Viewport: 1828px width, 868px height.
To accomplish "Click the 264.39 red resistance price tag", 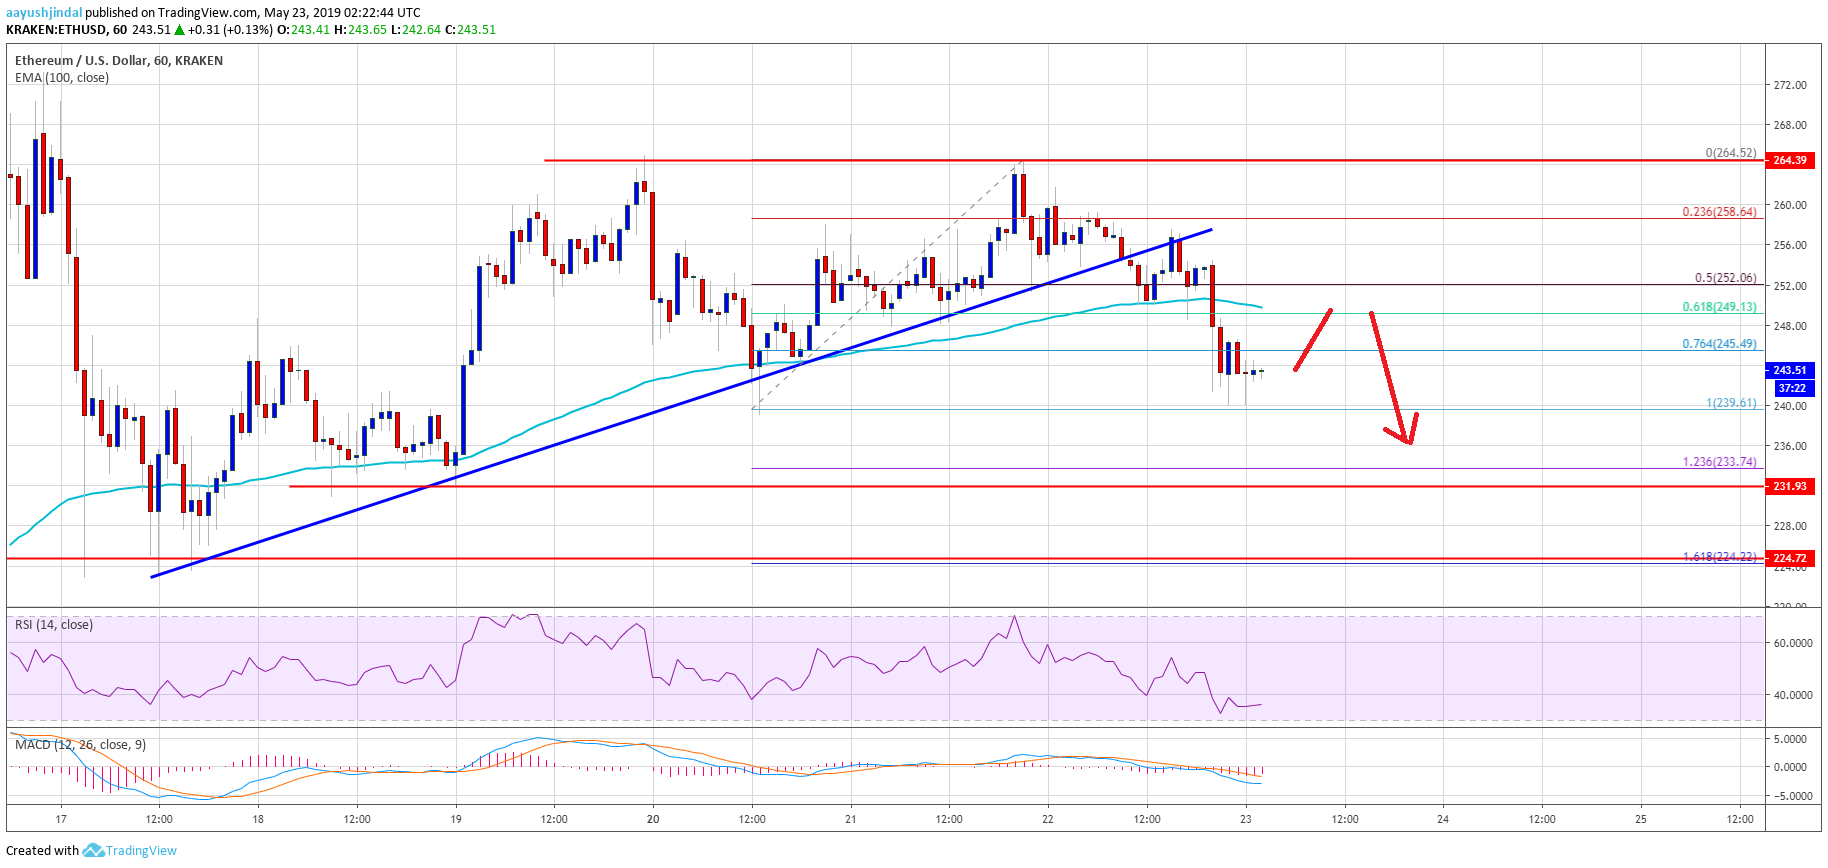I will pos(1789,160).
